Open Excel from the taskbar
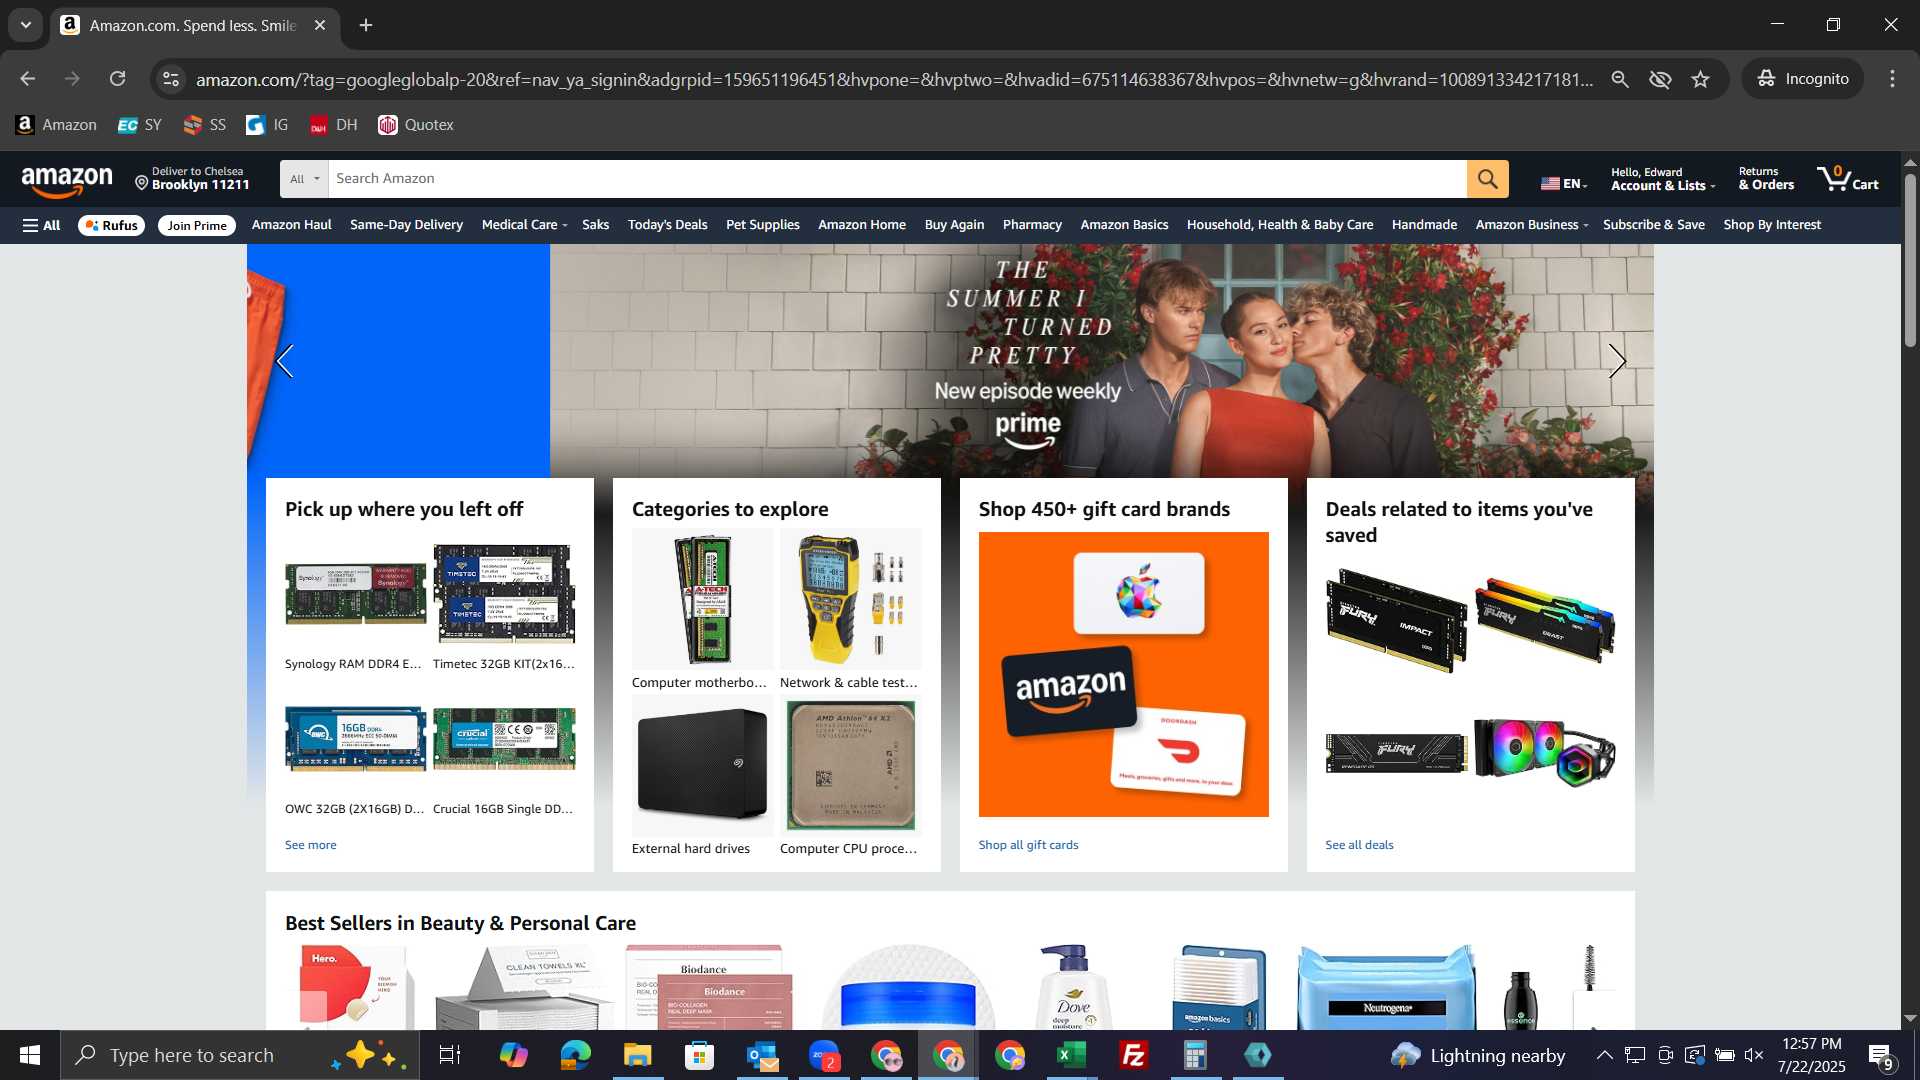 1071,1055
